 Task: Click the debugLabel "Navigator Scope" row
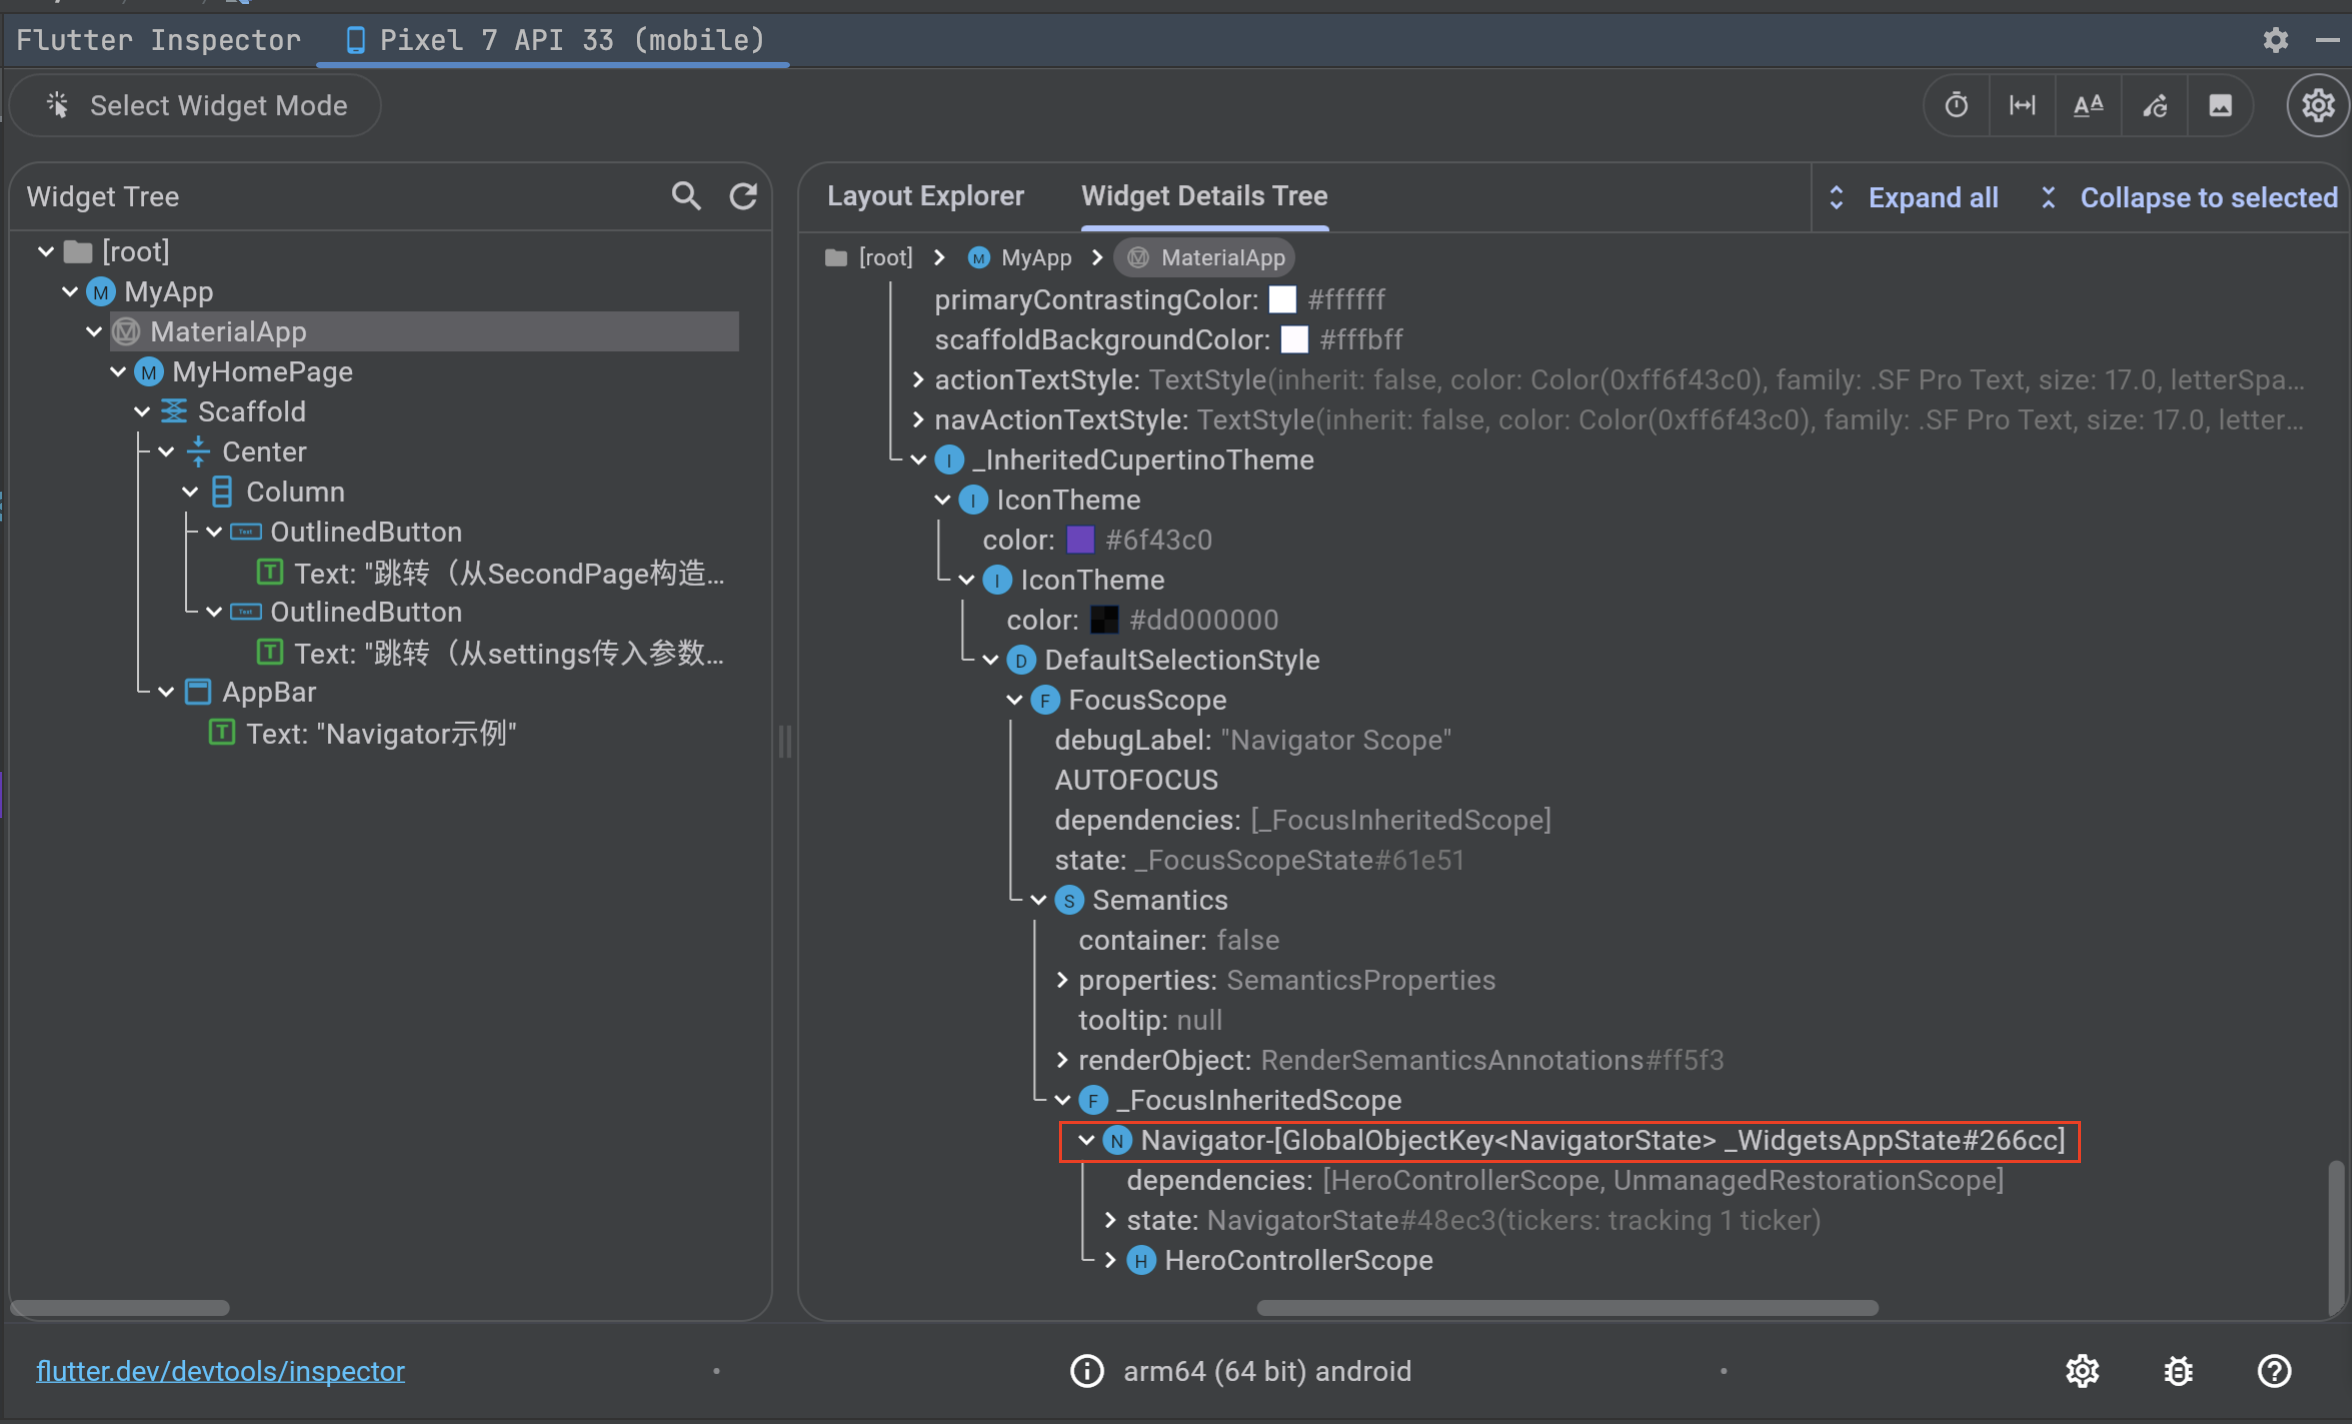(x=1253, y=740)
